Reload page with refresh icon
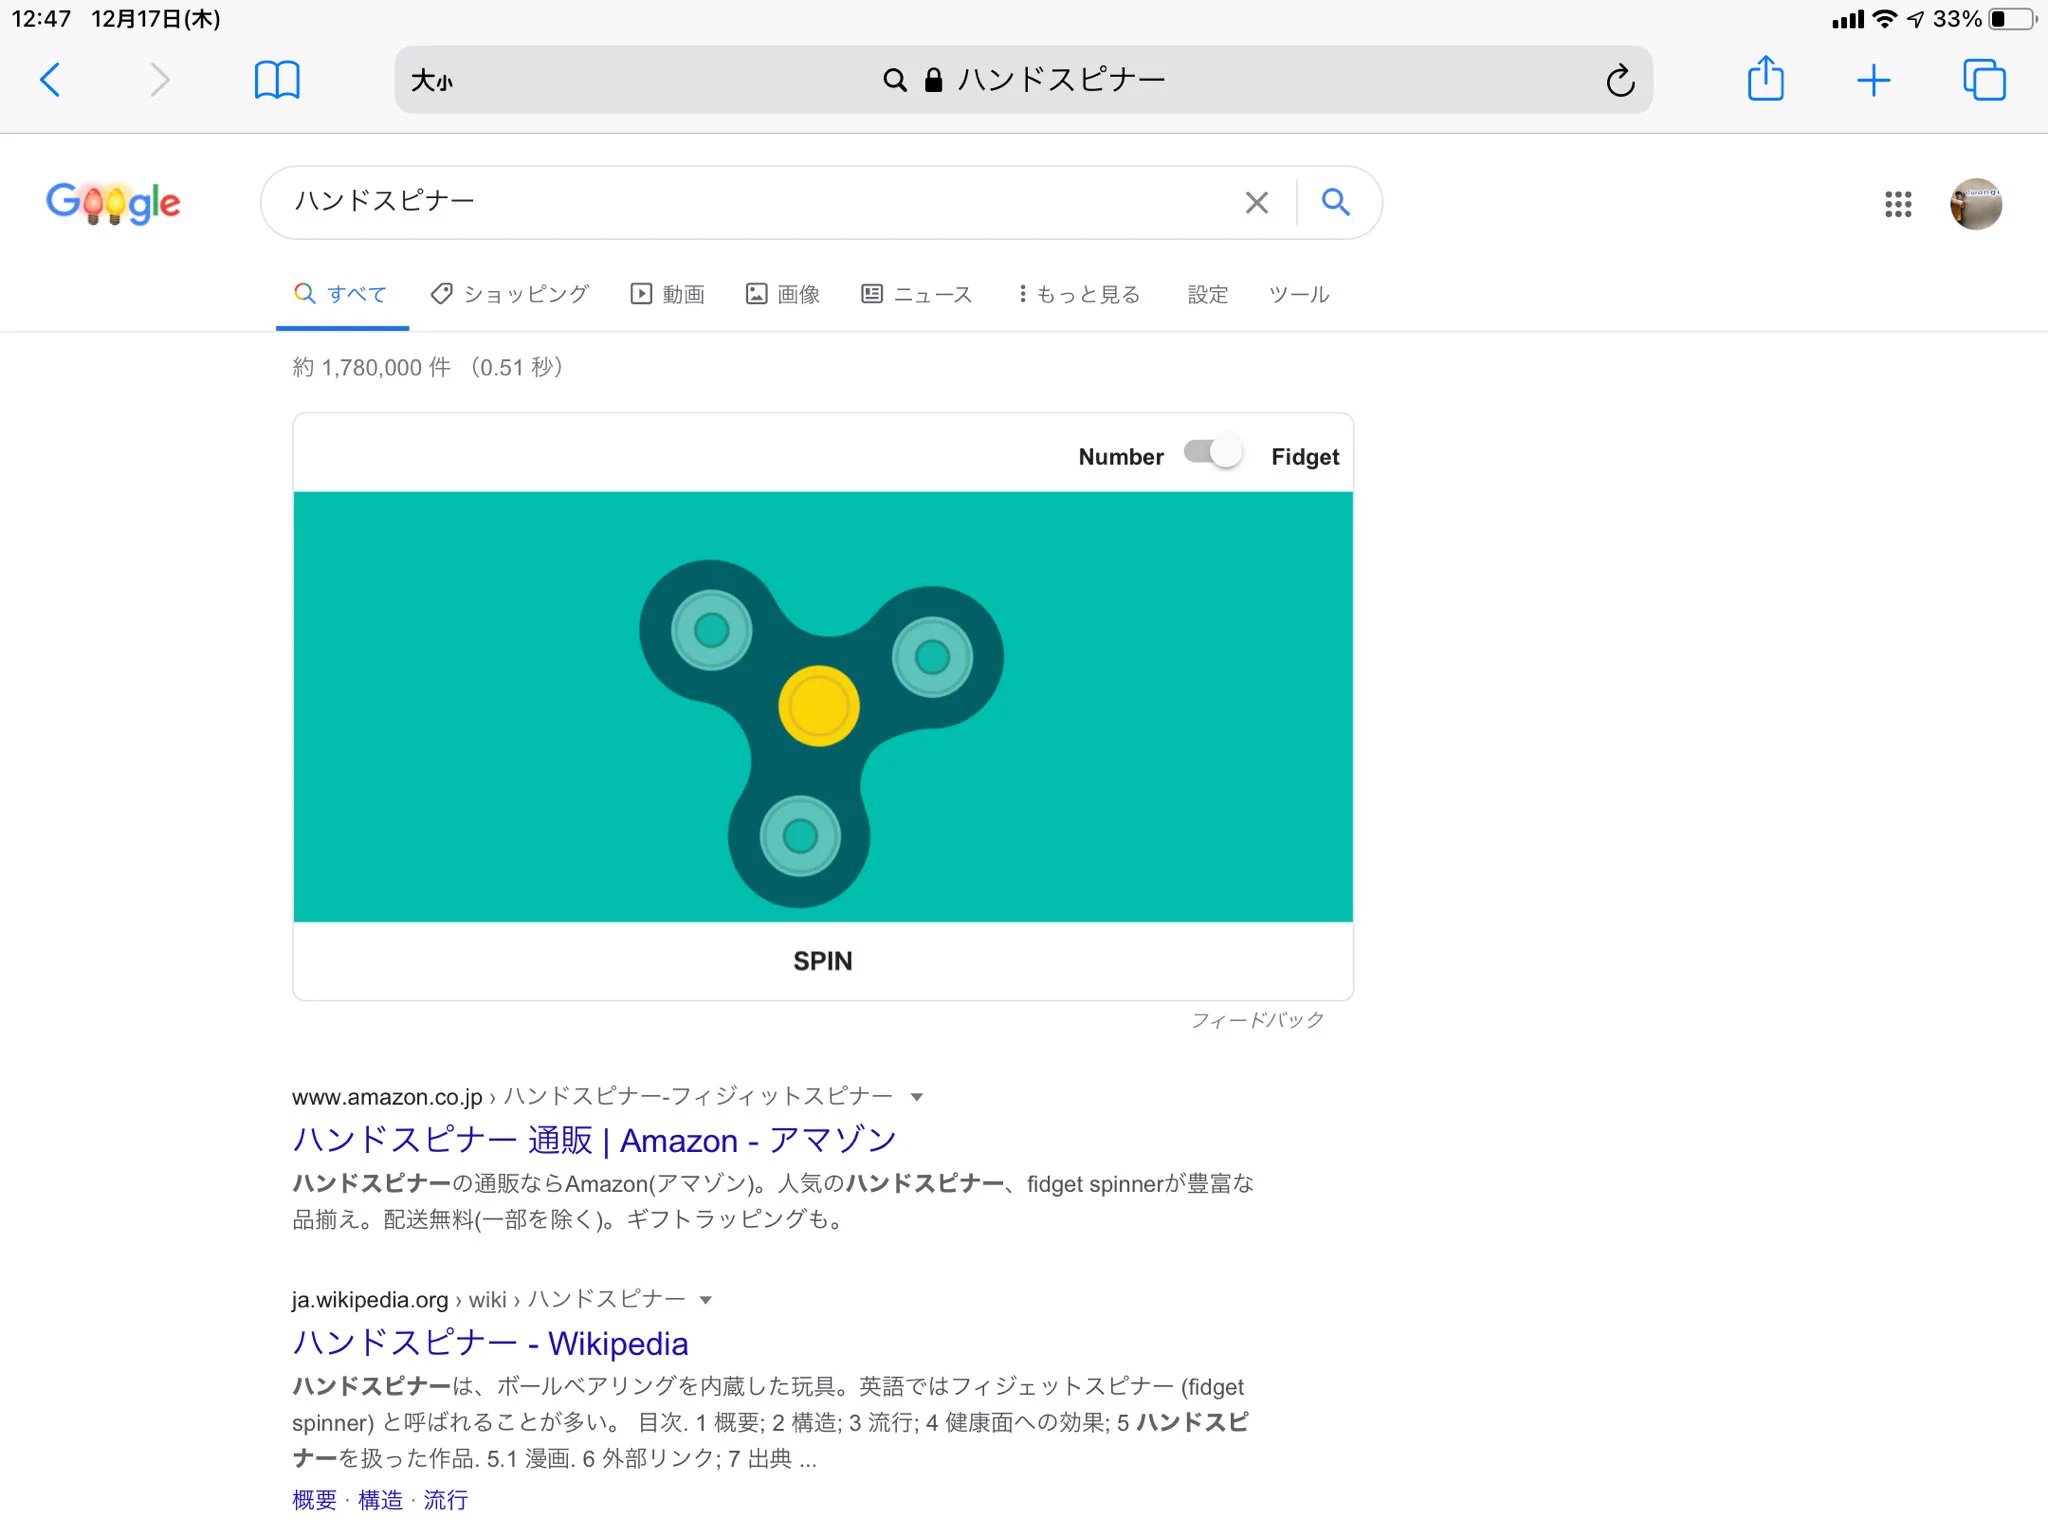The image size is (2048, 1536). coord(1620,80)
